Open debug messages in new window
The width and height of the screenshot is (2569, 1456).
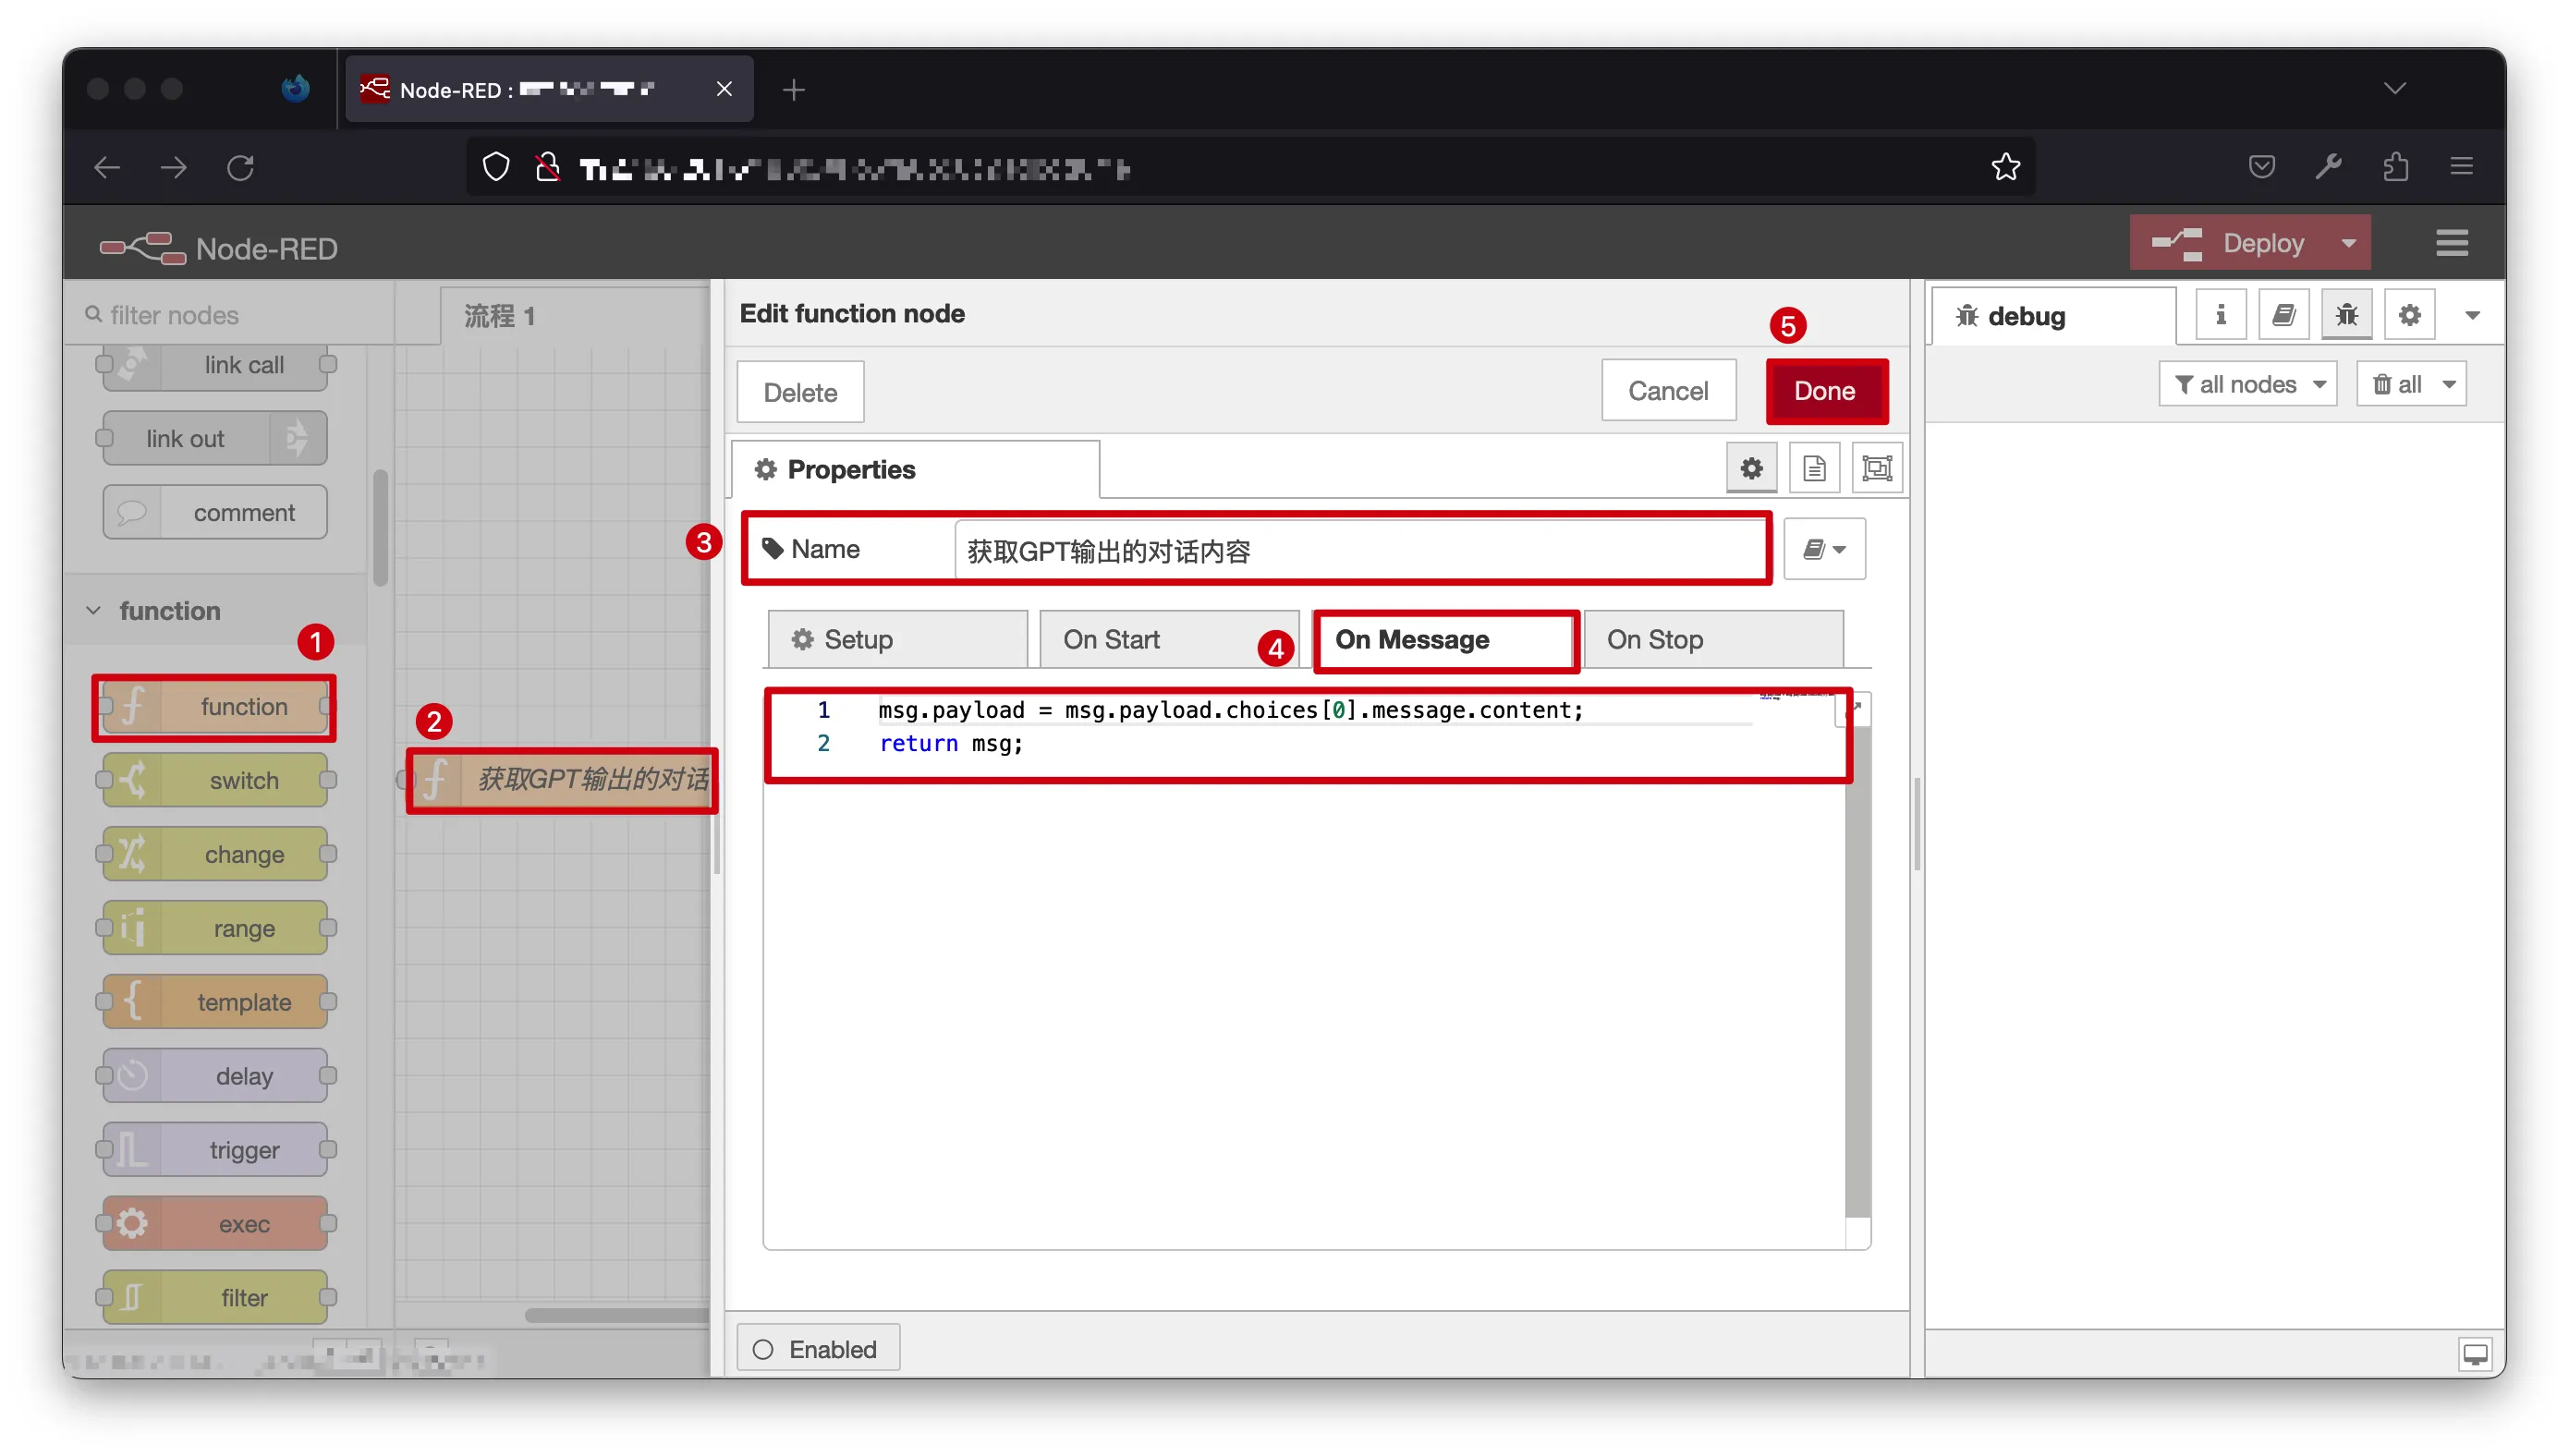tap(2474, 1354)
